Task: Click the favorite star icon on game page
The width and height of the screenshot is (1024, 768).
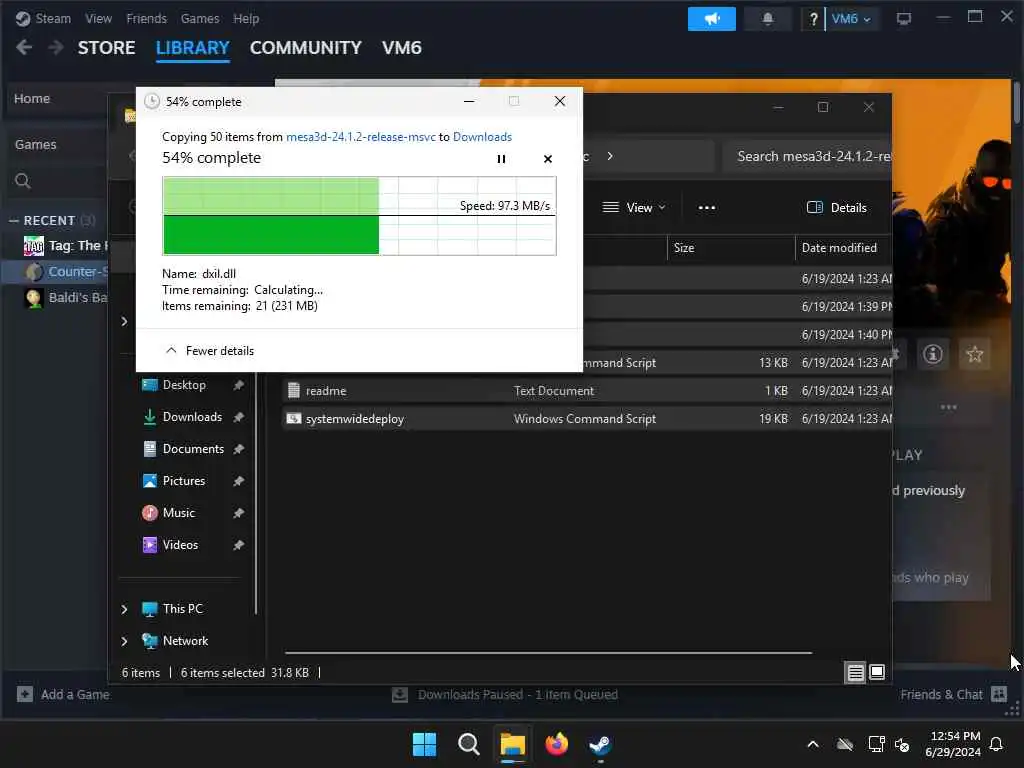Action: tap(974, 354)
